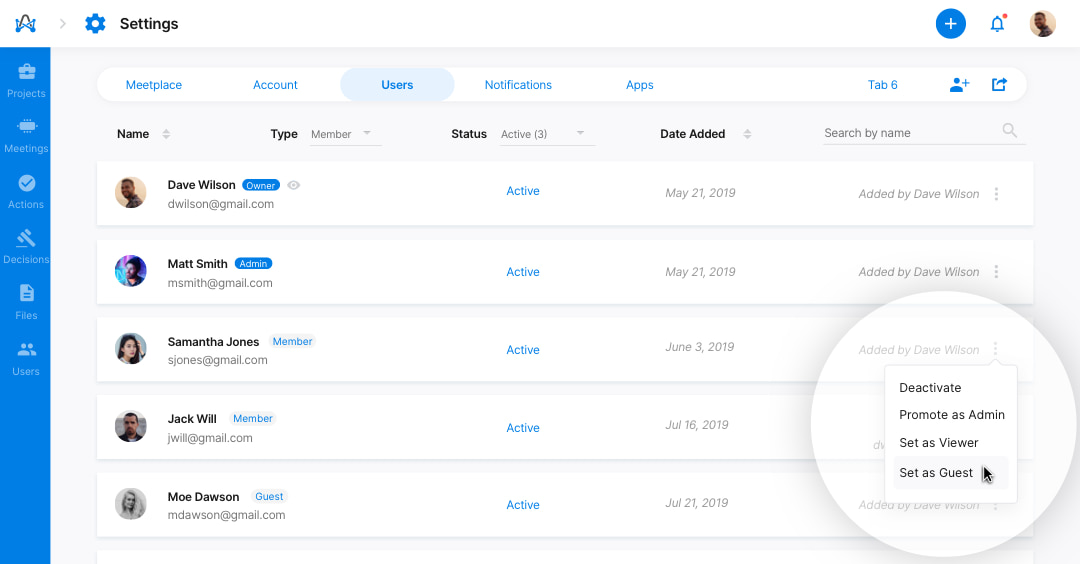The image size is (1080, 564).
Task: Click Active status for Jack Will
Action: (523, 428)
